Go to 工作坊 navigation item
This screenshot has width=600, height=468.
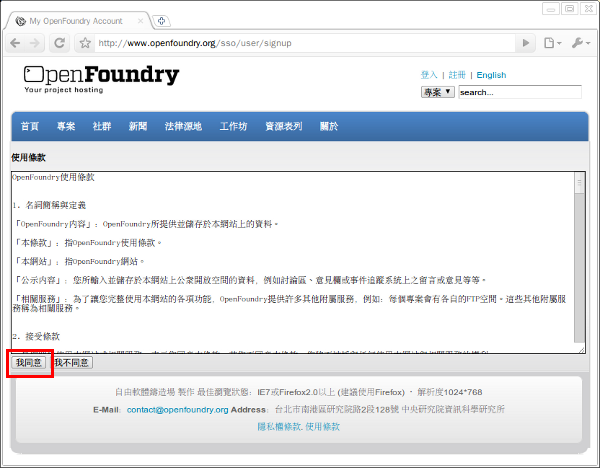pos(233,126)
